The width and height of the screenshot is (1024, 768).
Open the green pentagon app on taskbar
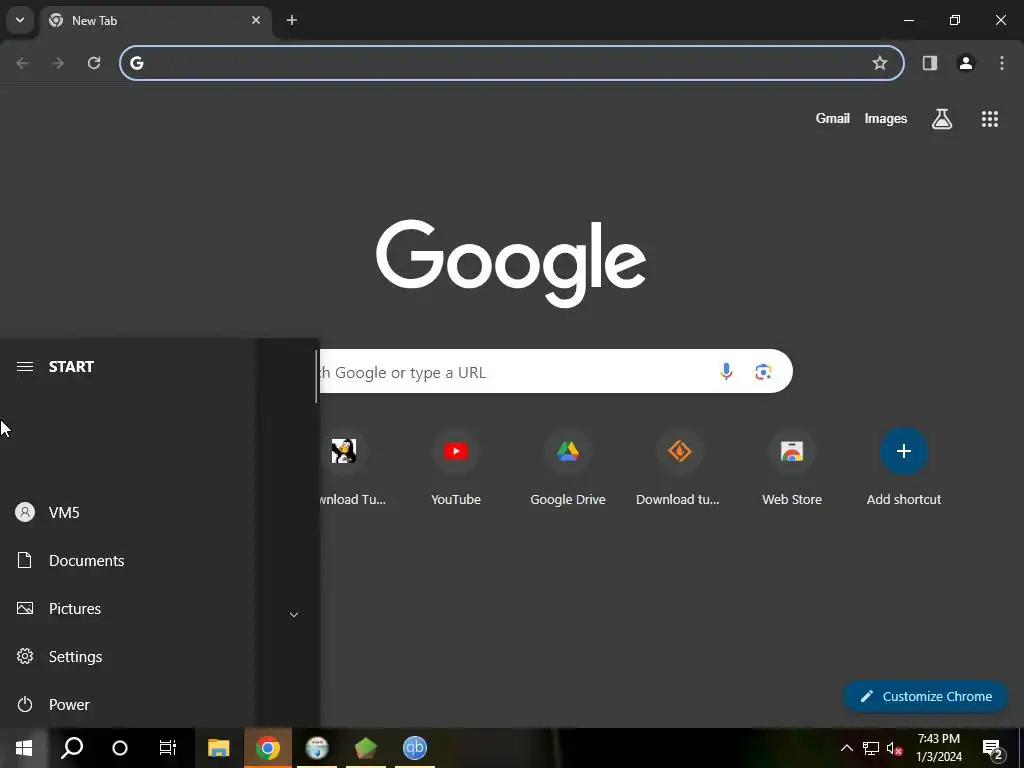[366, 748]
